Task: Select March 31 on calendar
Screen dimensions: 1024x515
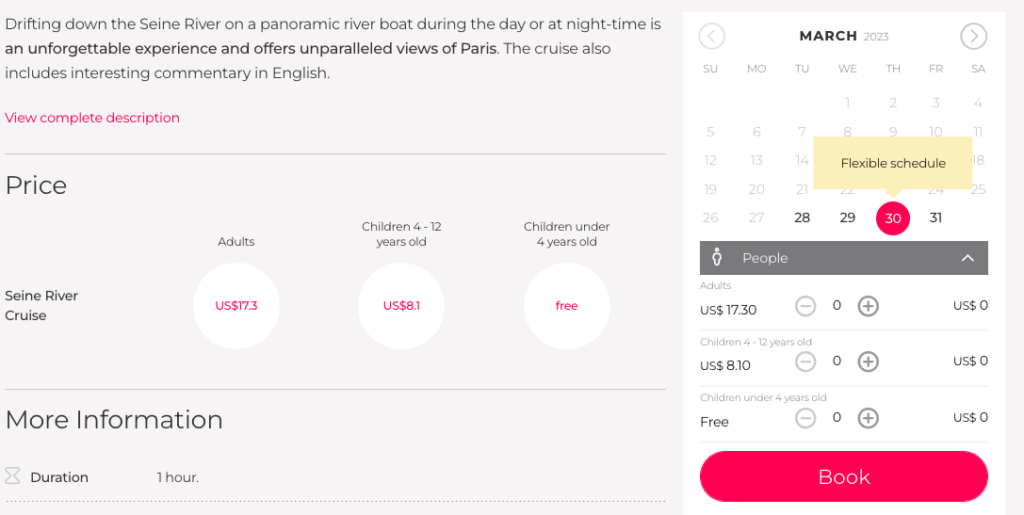Action: (x=935, y=218)
